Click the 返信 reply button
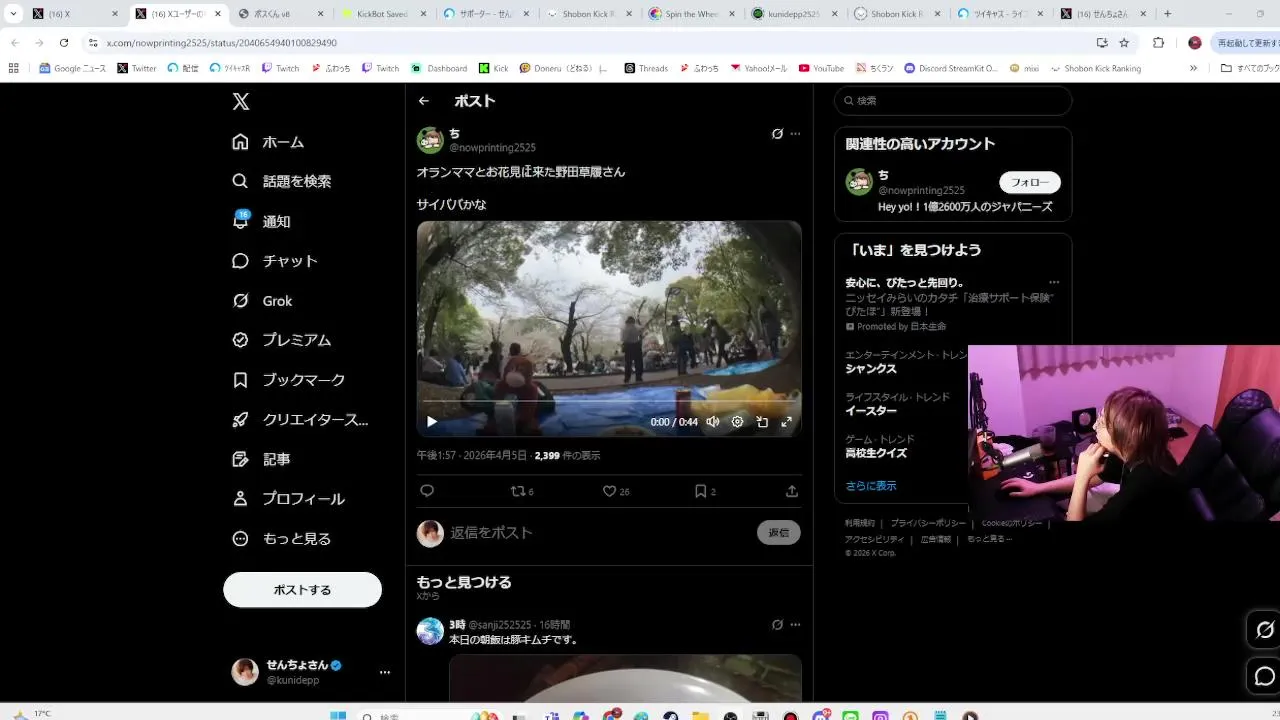 coord(779,533)
